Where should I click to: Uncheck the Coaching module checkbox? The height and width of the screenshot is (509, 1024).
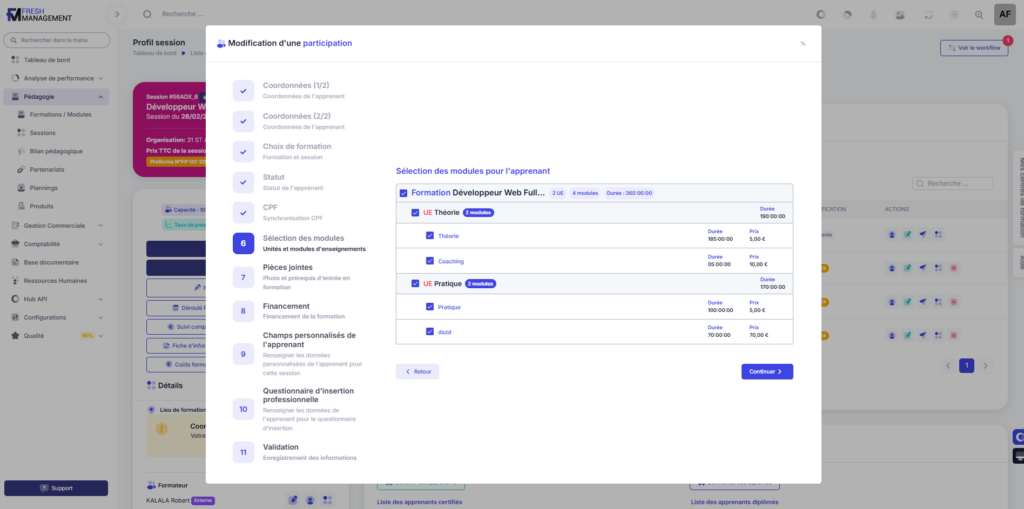[x=429, y=261]
